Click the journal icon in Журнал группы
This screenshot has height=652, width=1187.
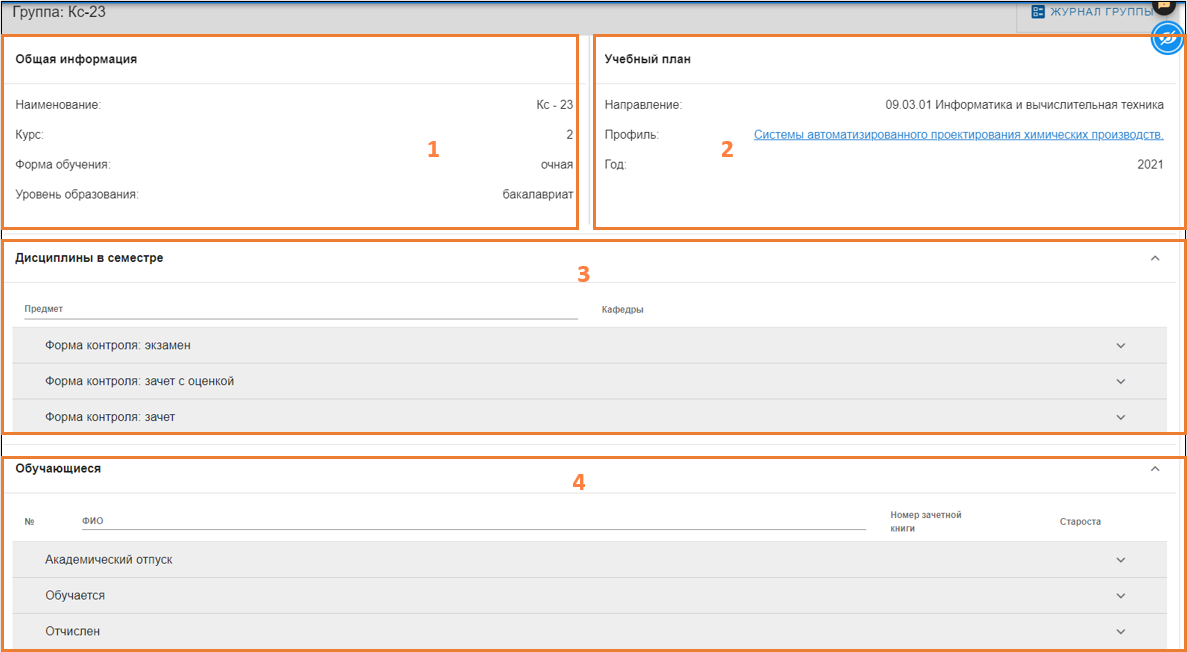(1037, 12)
